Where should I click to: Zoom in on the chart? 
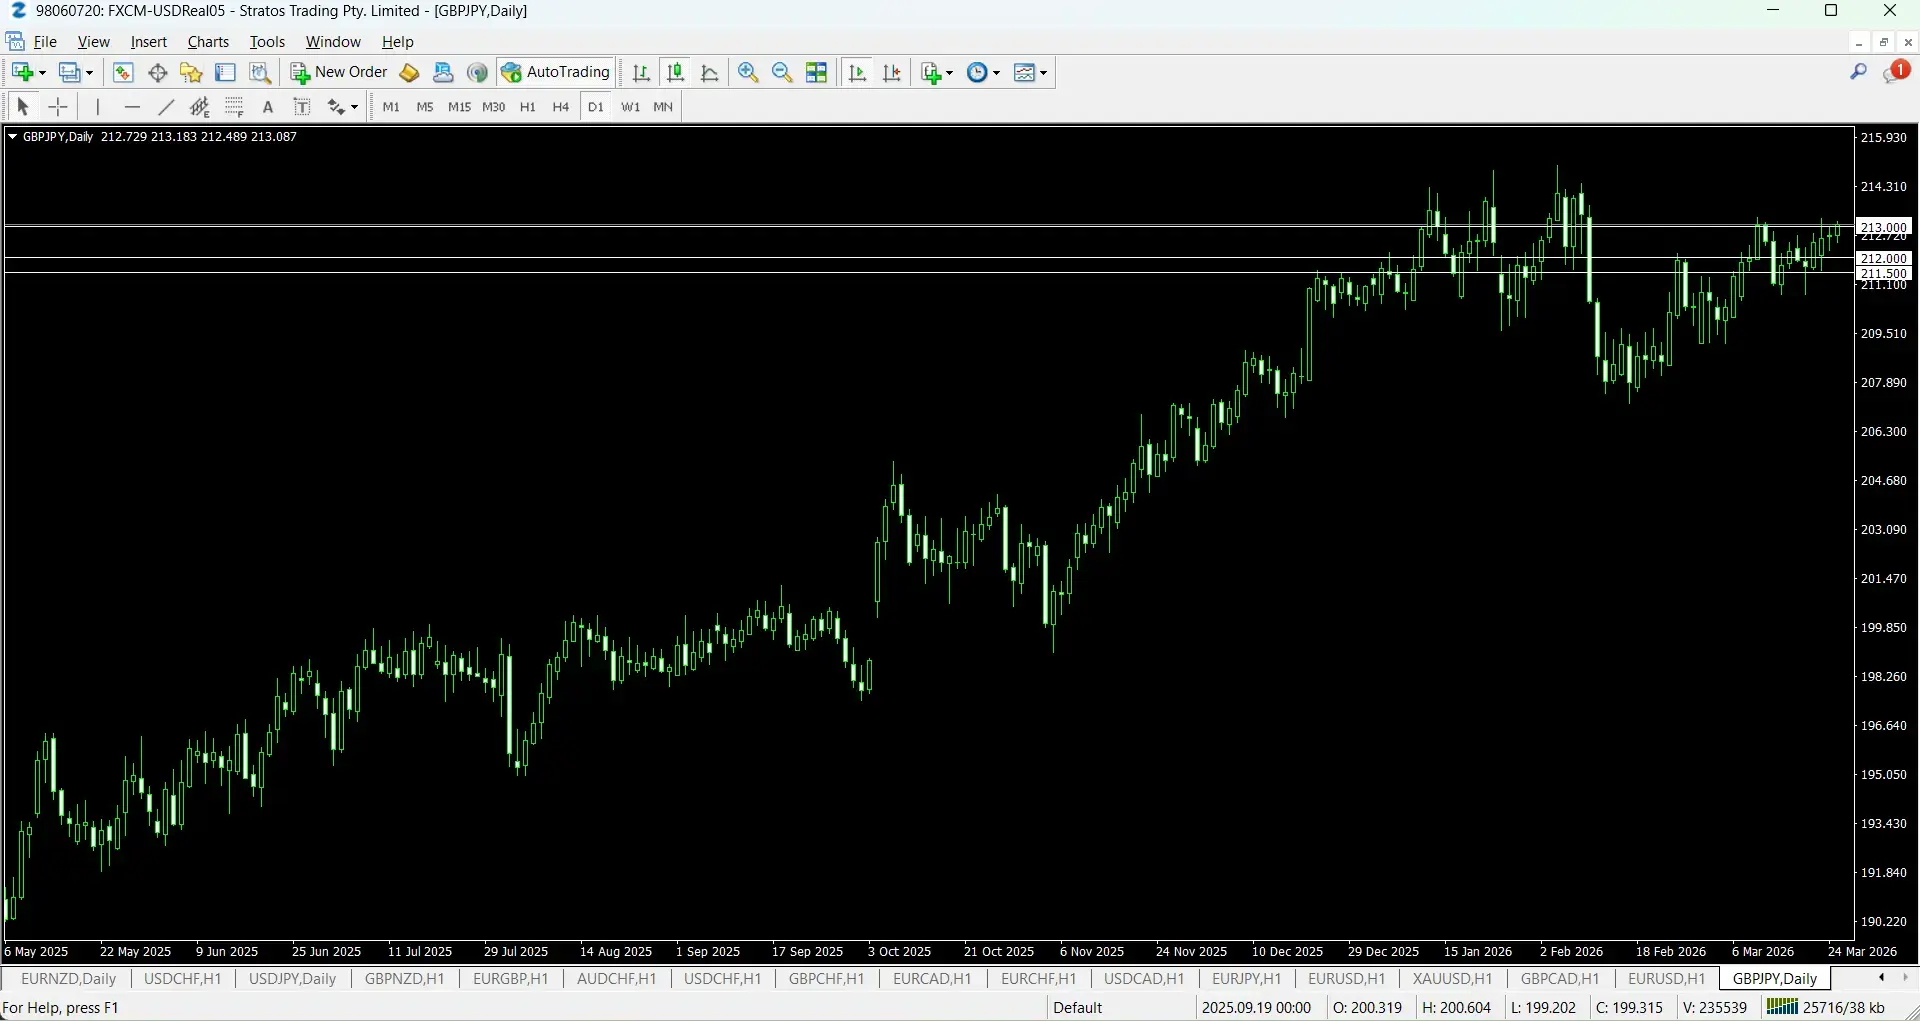tap(748, 72)
